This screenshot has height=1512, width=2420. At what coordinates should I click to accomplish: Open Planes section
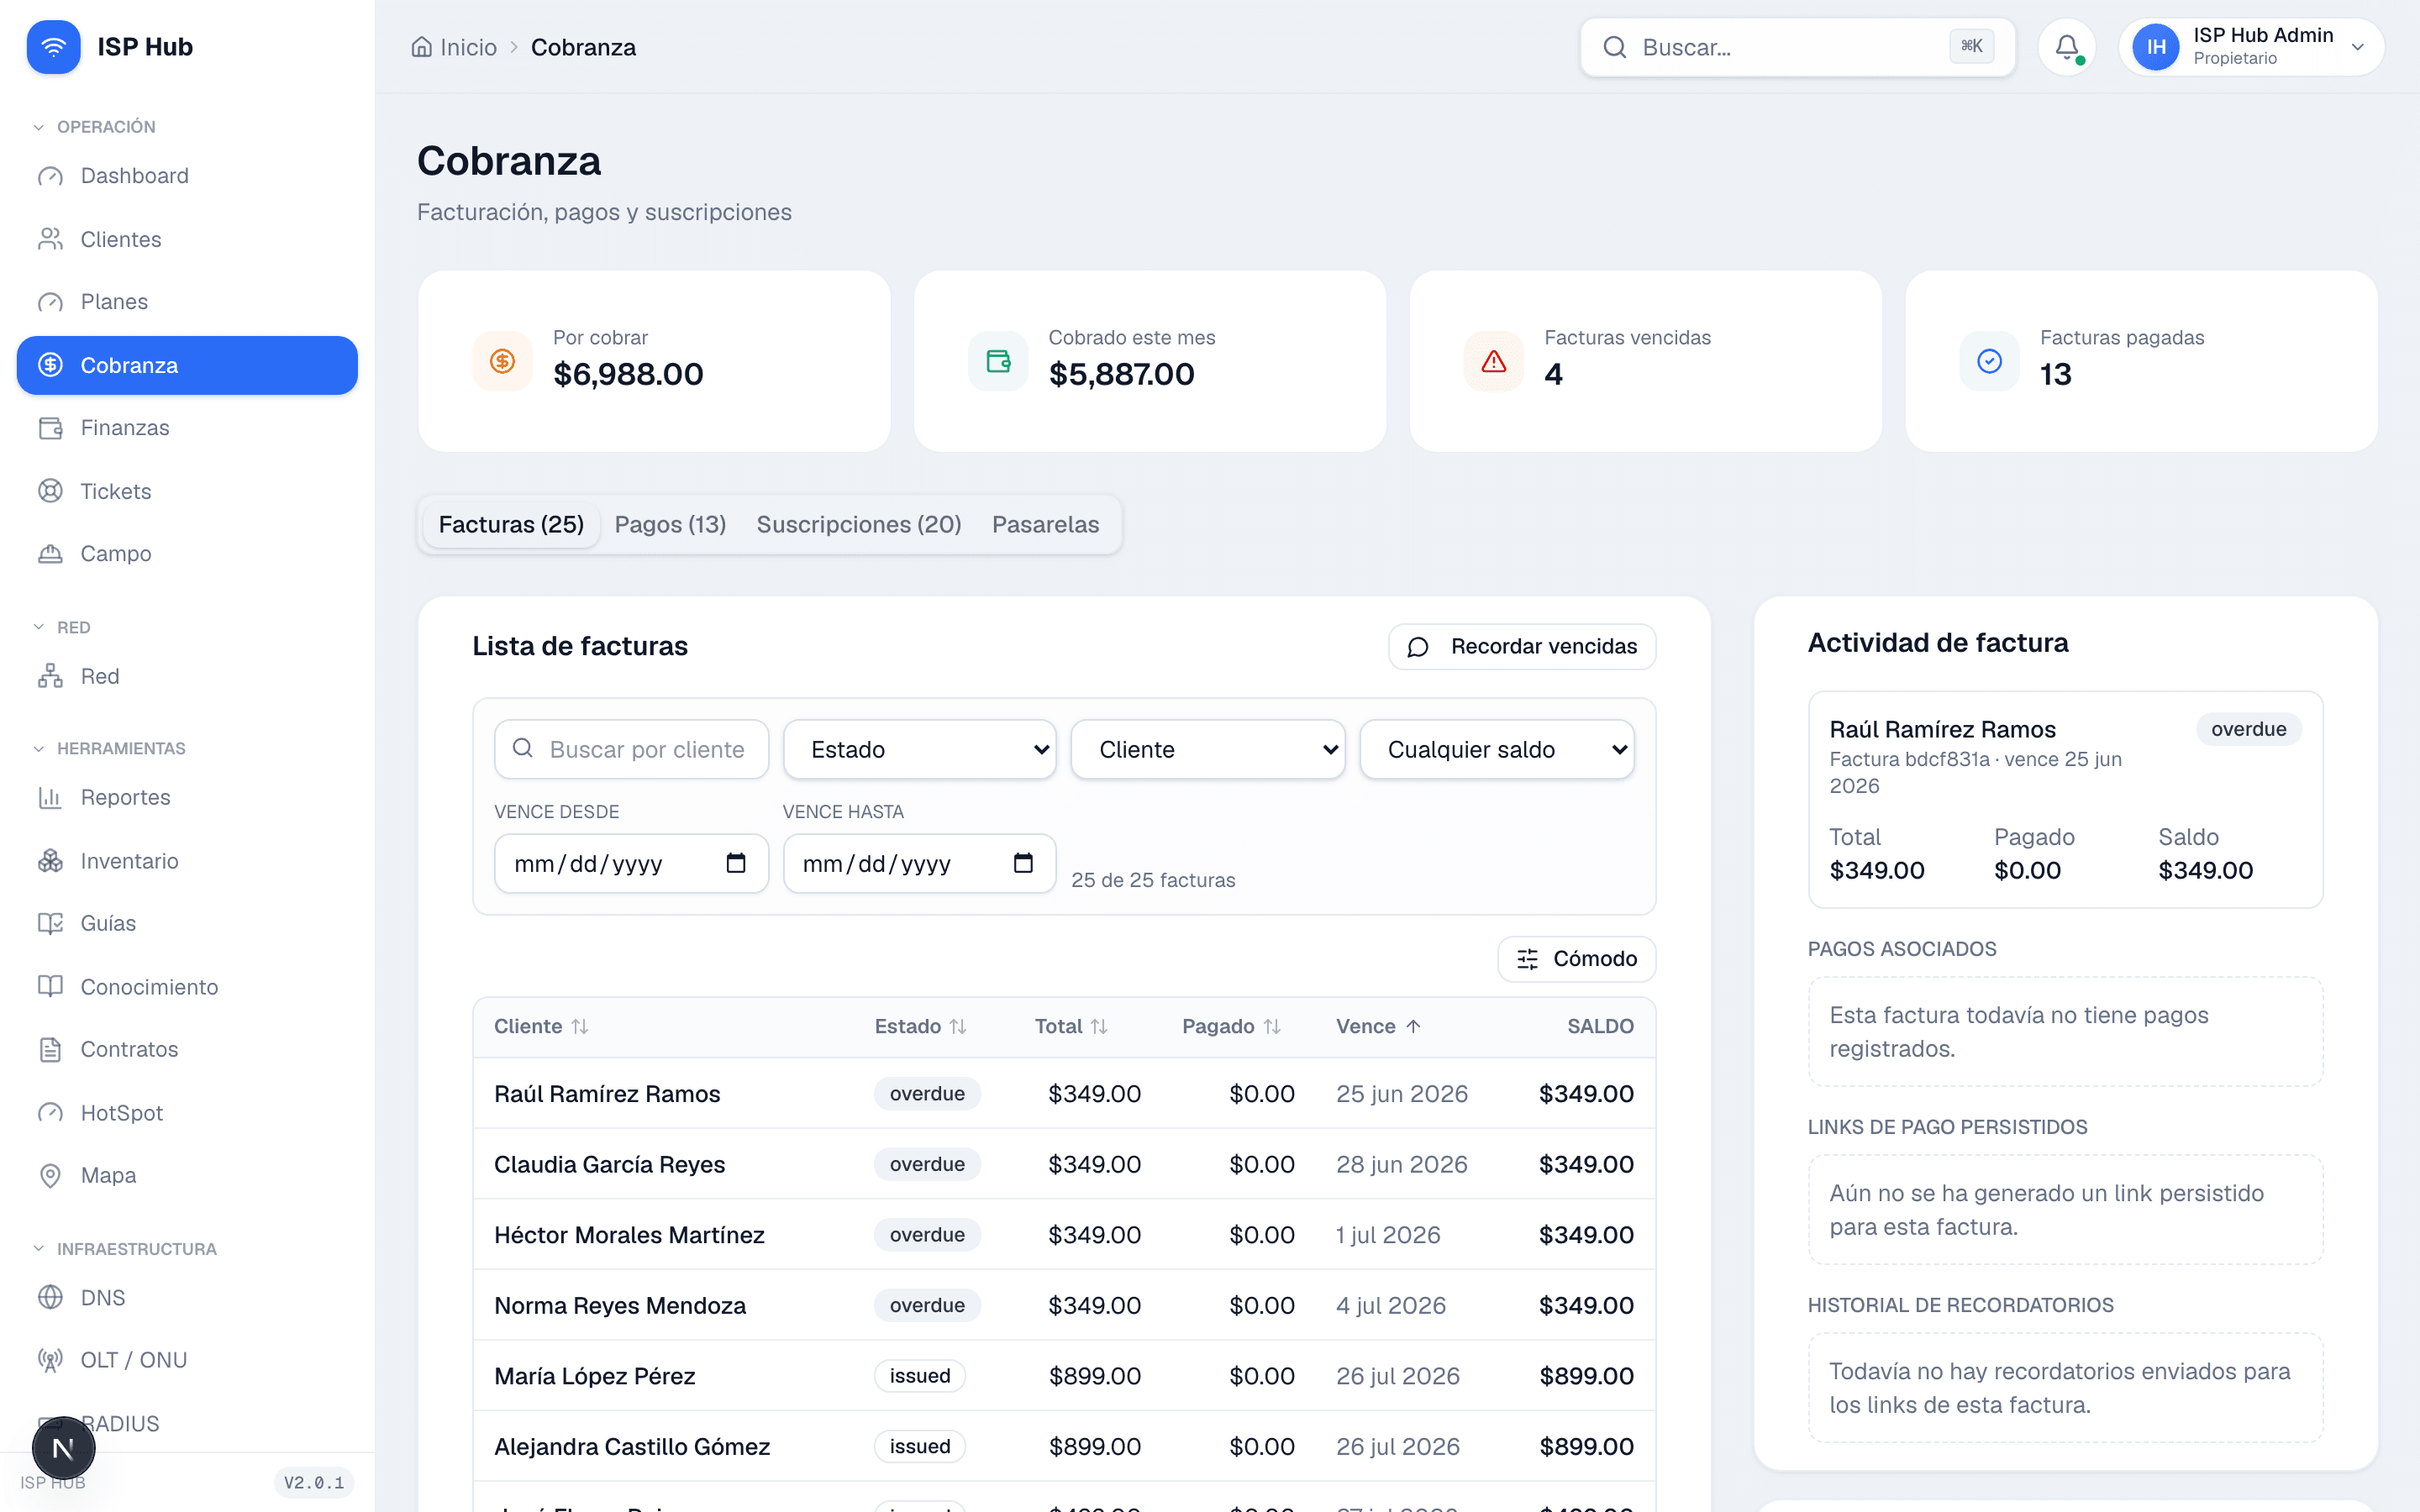[x=187, y=302]
